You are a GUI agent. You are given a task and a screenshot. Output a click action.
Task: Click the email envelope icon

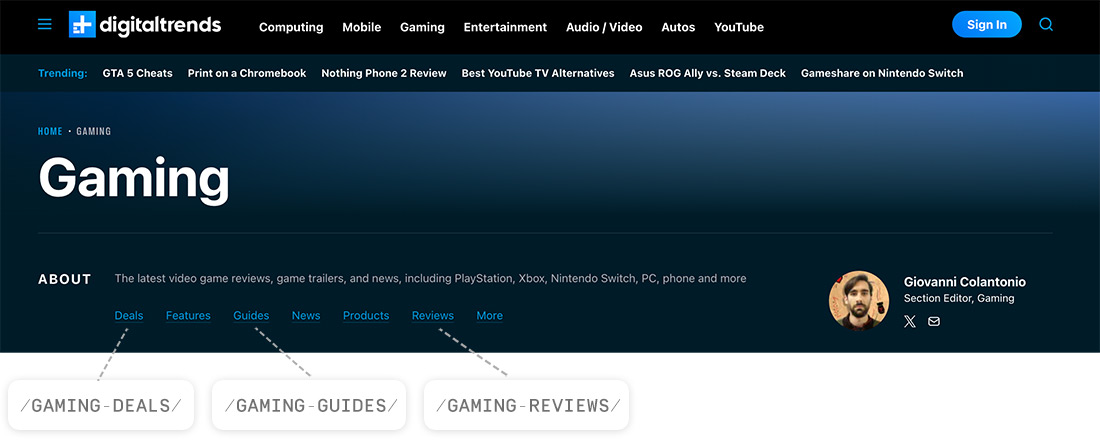click(x=934, y=321)
